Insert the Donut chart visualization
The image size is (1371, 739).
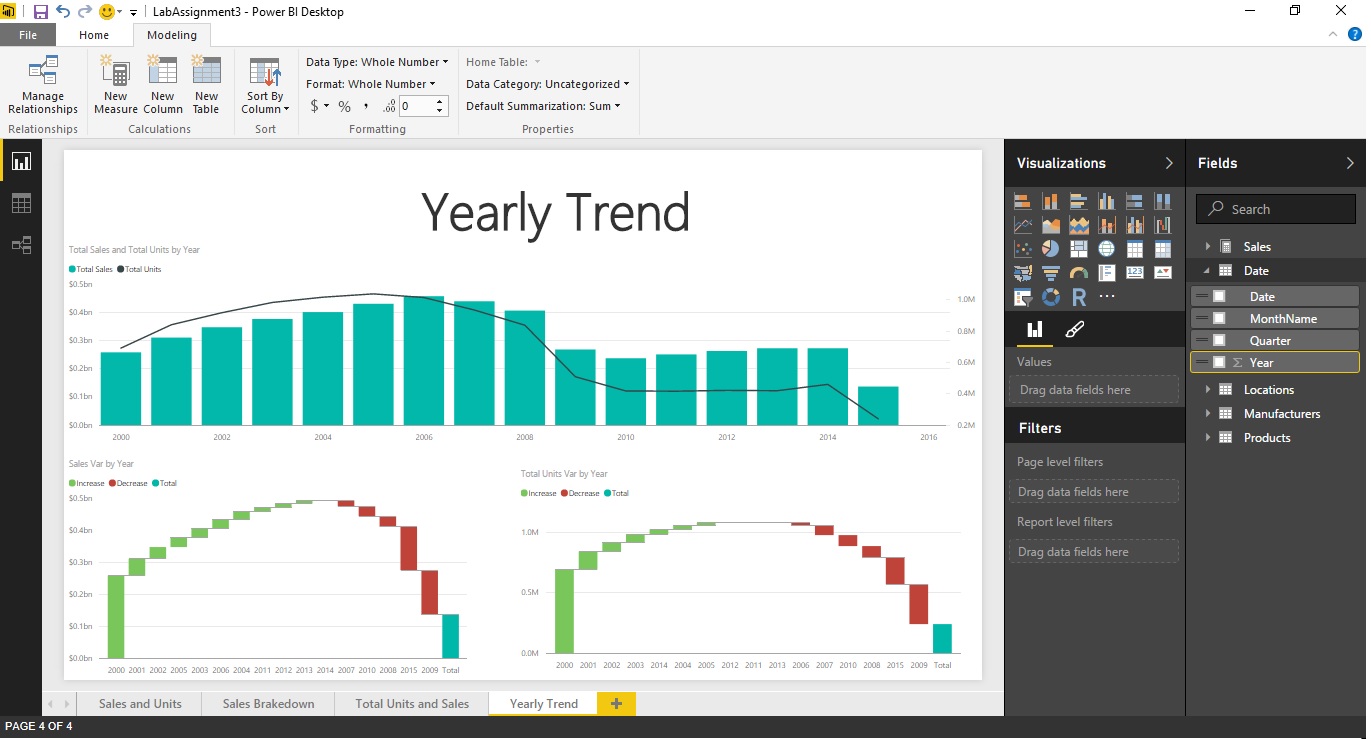(1051, 297)
